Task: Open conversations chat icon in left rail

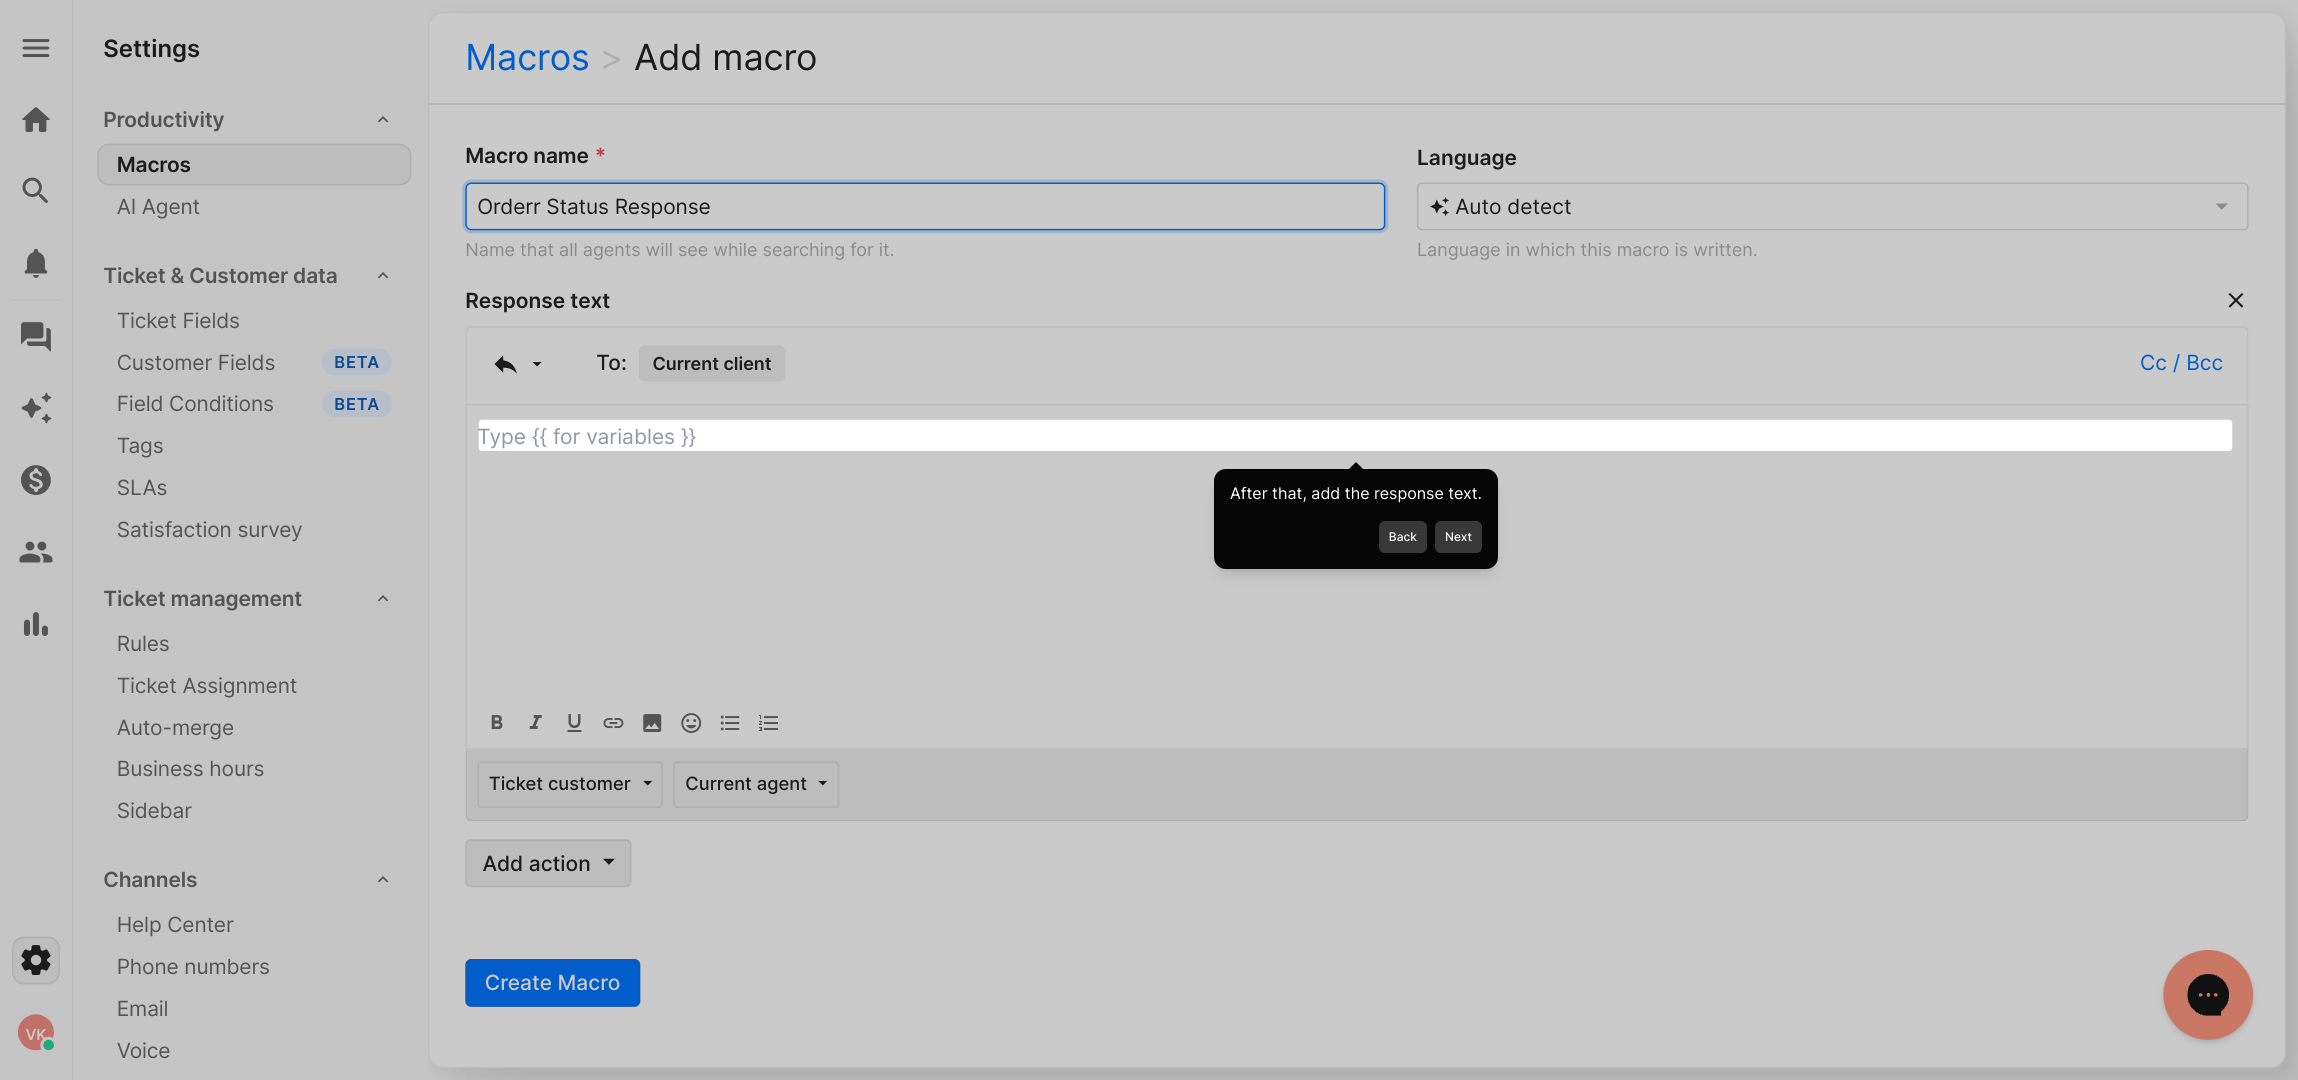Action: (x=36, y=336)
